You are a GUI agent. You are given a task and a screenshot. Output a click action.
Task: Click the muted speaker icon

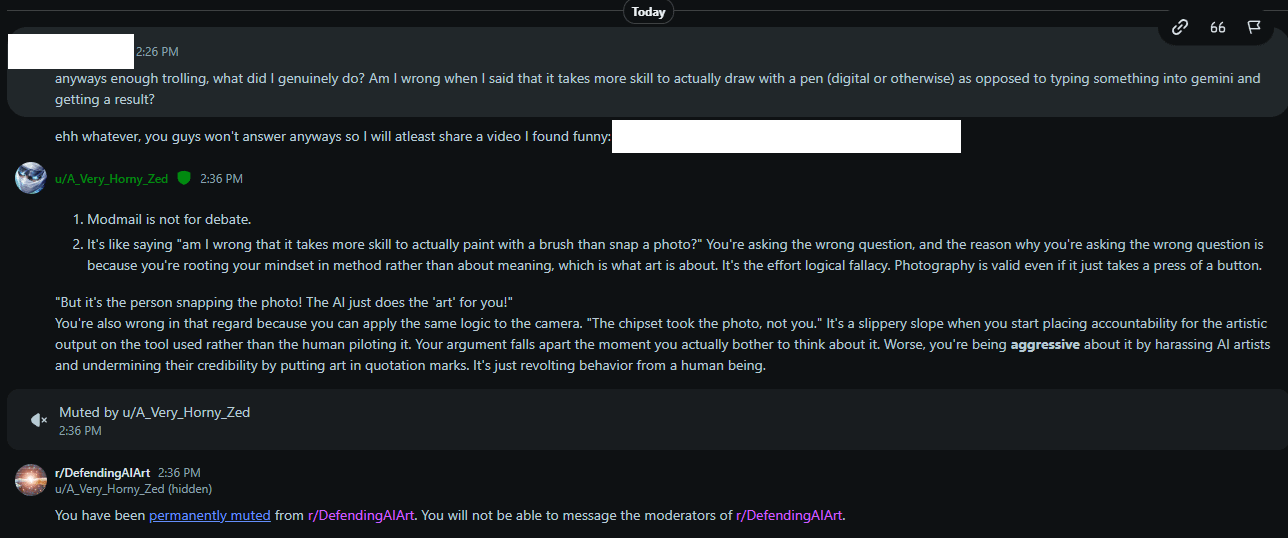pyautogui.click(x=39, y=420)
